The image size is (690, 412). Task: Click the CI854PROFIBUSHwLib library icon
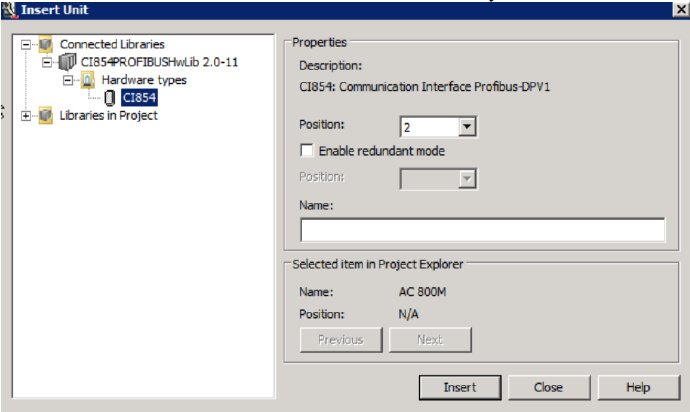pos(68,62)
